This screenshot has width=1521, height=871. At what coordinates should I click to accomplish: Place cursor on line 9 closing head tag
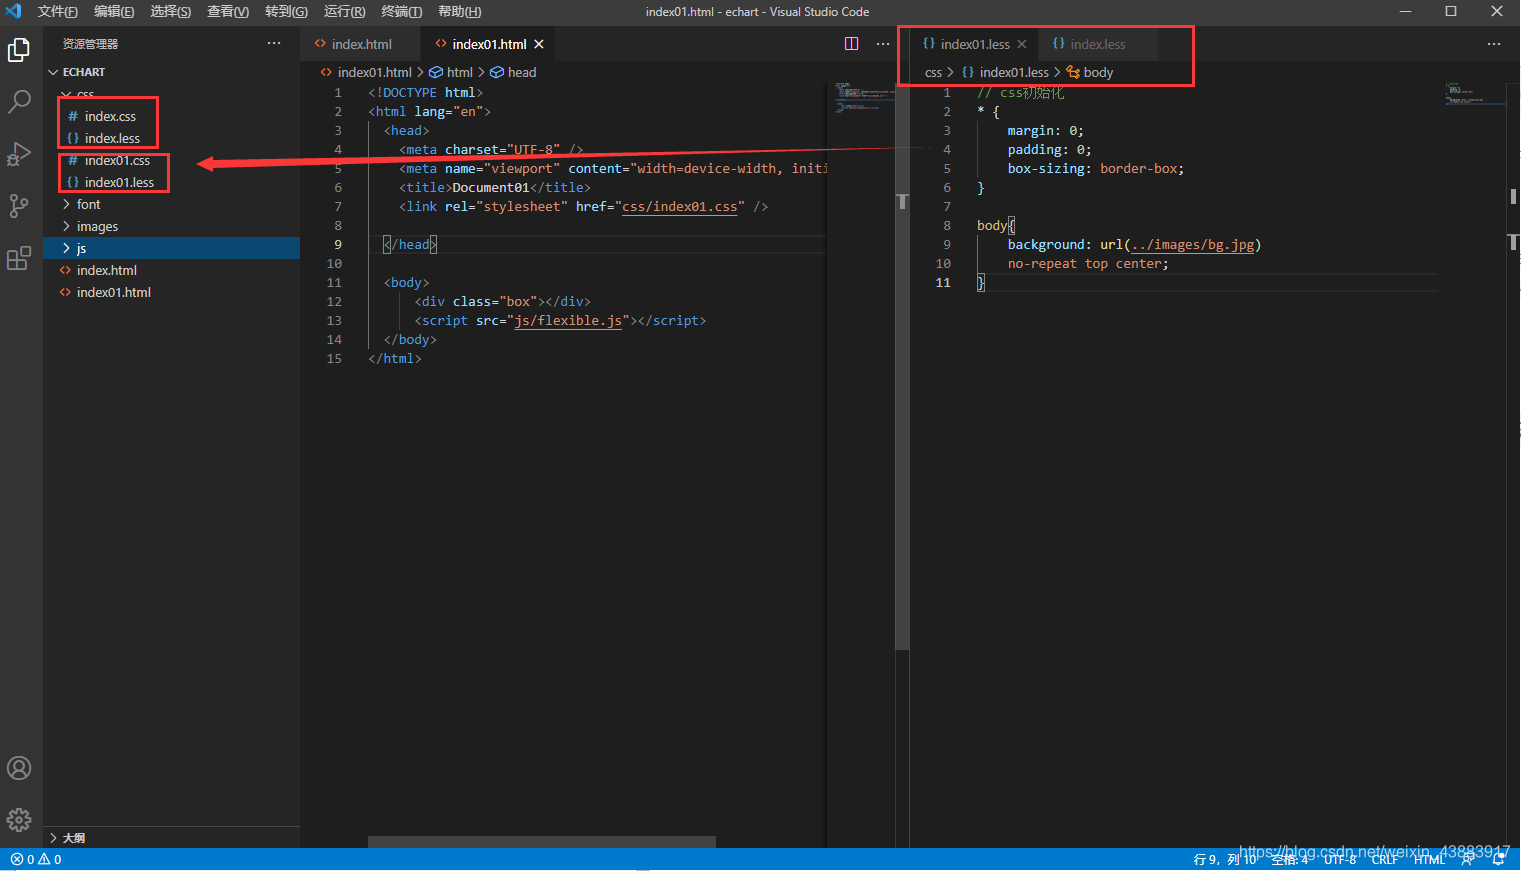click(411, 245)
